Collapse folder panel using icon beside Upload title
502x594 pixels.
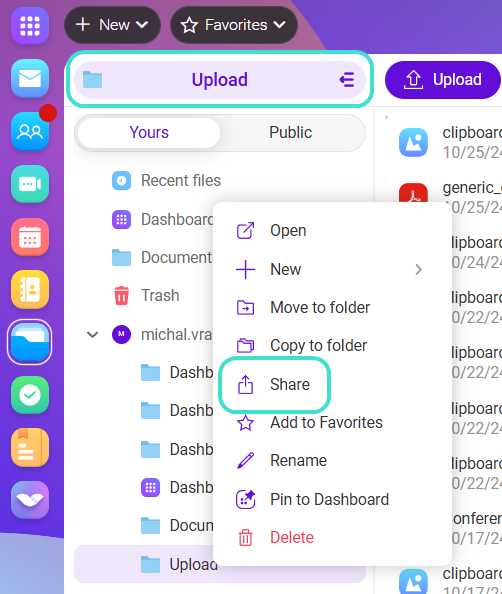(347, 80)
